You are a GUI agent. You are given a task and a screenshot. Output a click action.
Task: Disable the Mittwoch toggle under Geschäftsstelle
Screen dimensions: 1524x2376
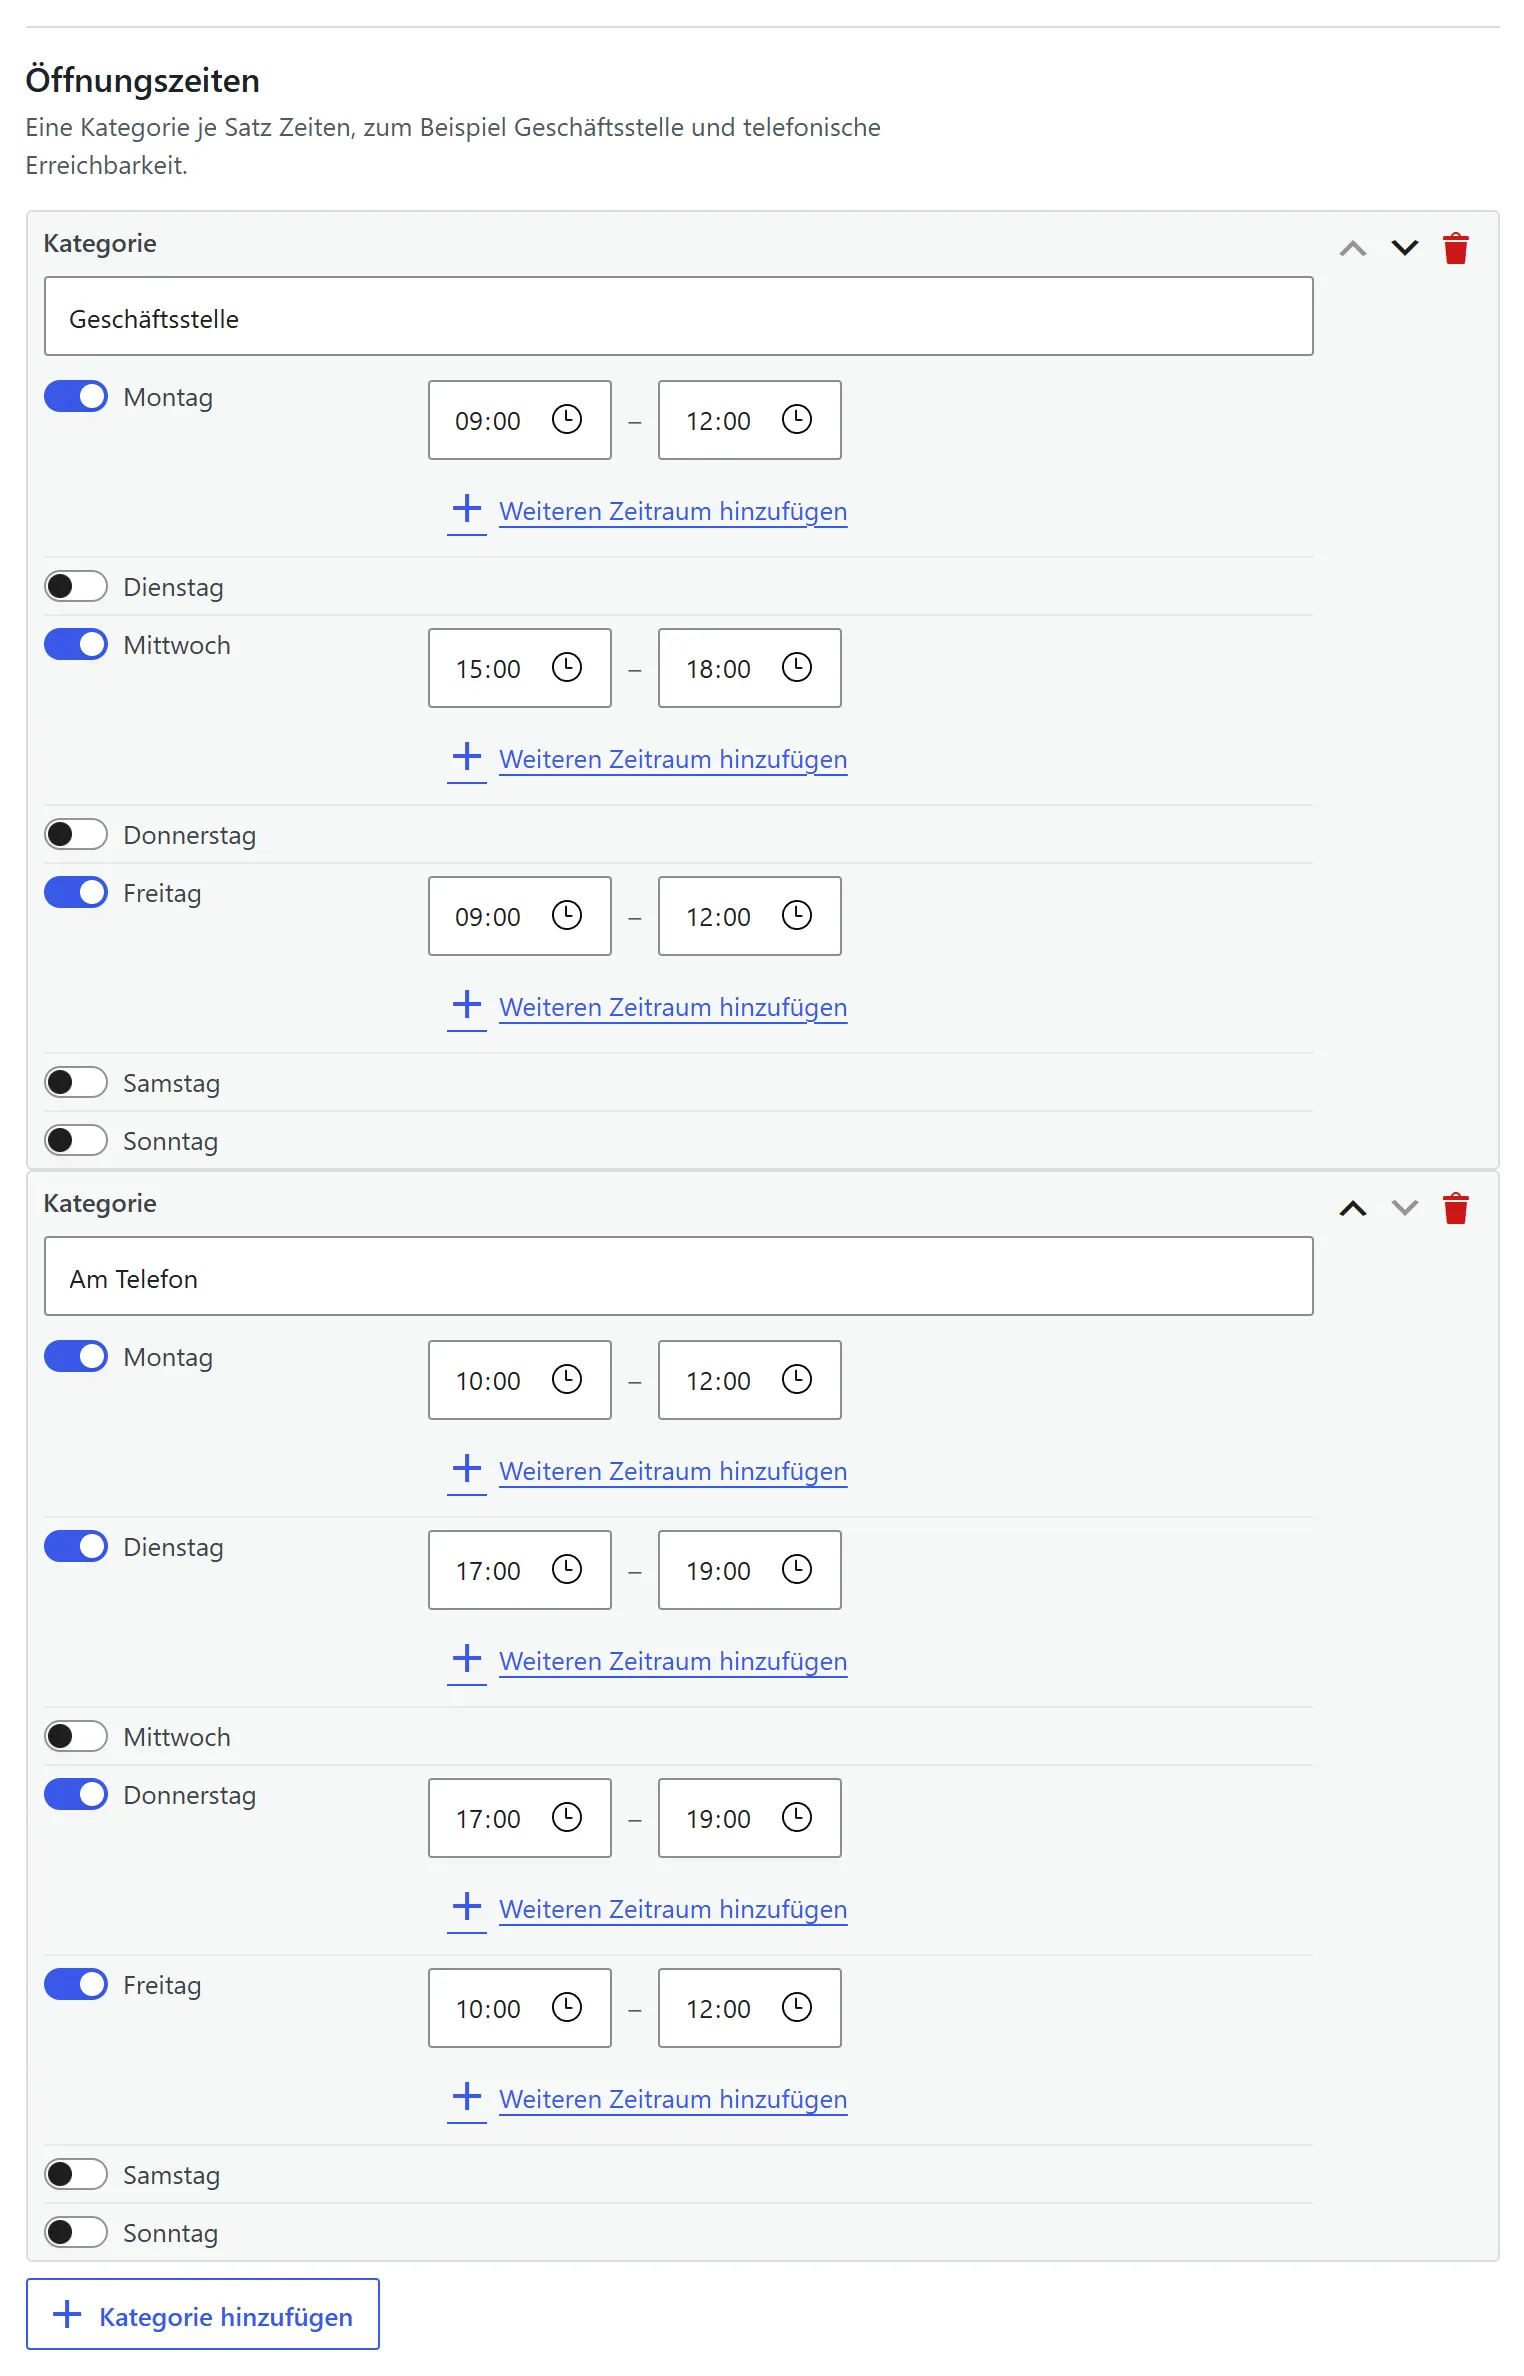point(76,644)
